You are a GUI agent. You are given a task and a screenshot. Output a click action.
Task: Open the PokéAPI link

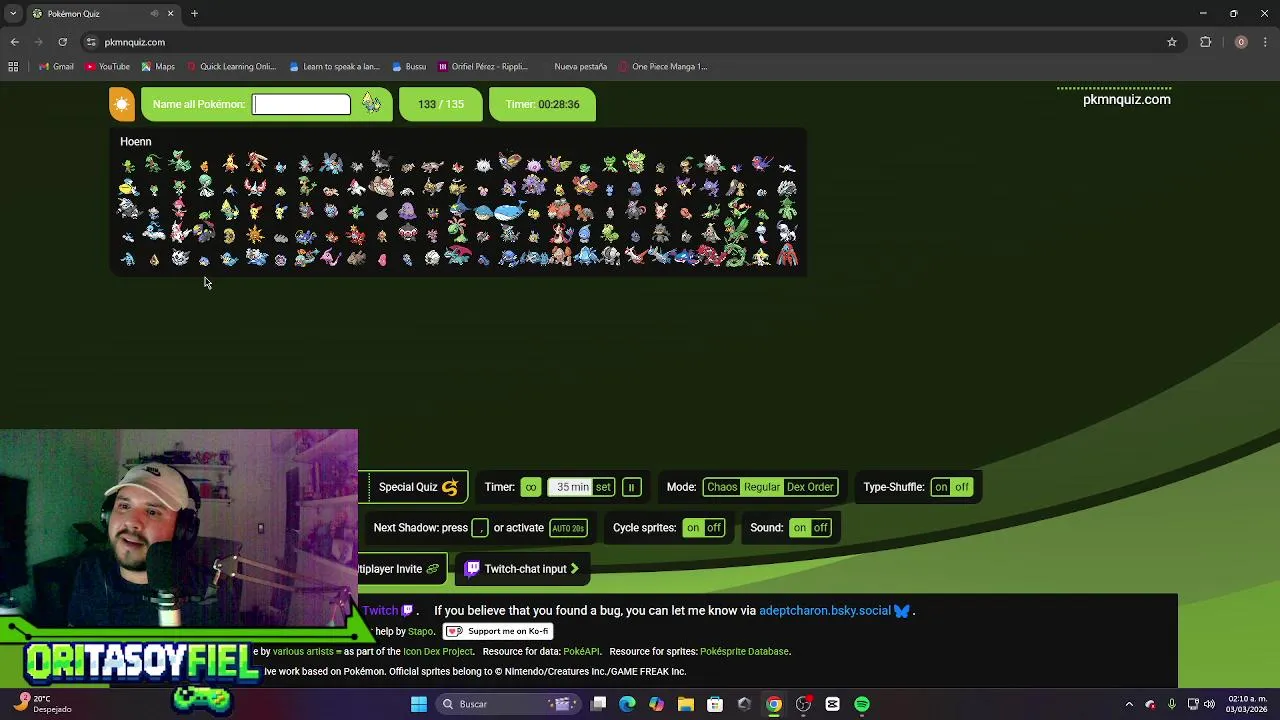click(x=581, y=651)
